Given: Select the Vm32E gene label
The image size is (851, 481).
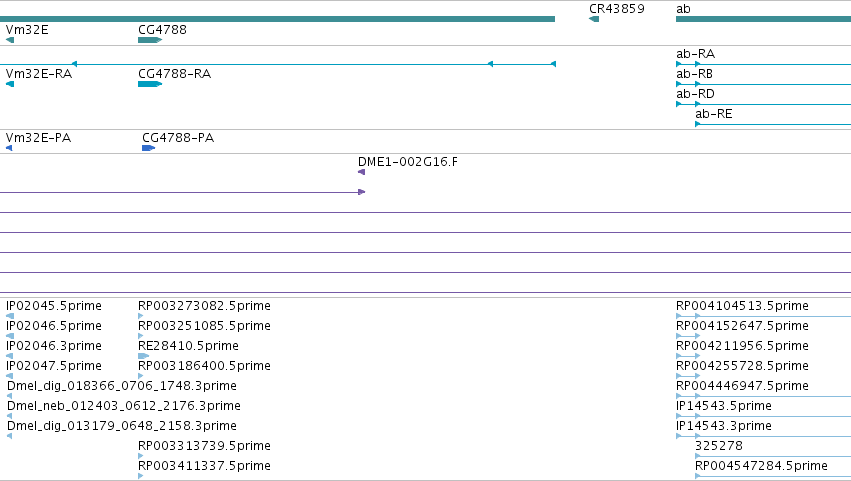Looking at the screenshot, I should pos(27,29).
